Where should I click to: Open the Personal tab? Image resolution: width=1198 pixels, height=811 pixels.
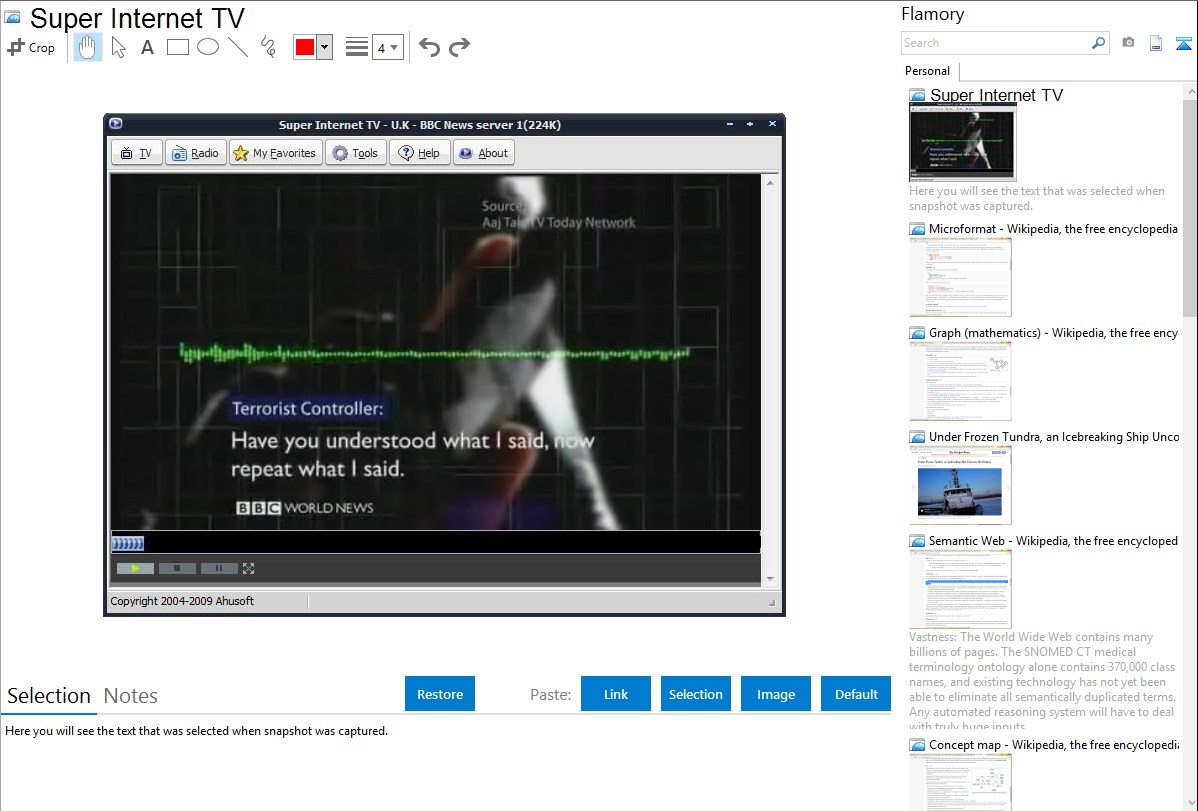[x=927, y=71]
